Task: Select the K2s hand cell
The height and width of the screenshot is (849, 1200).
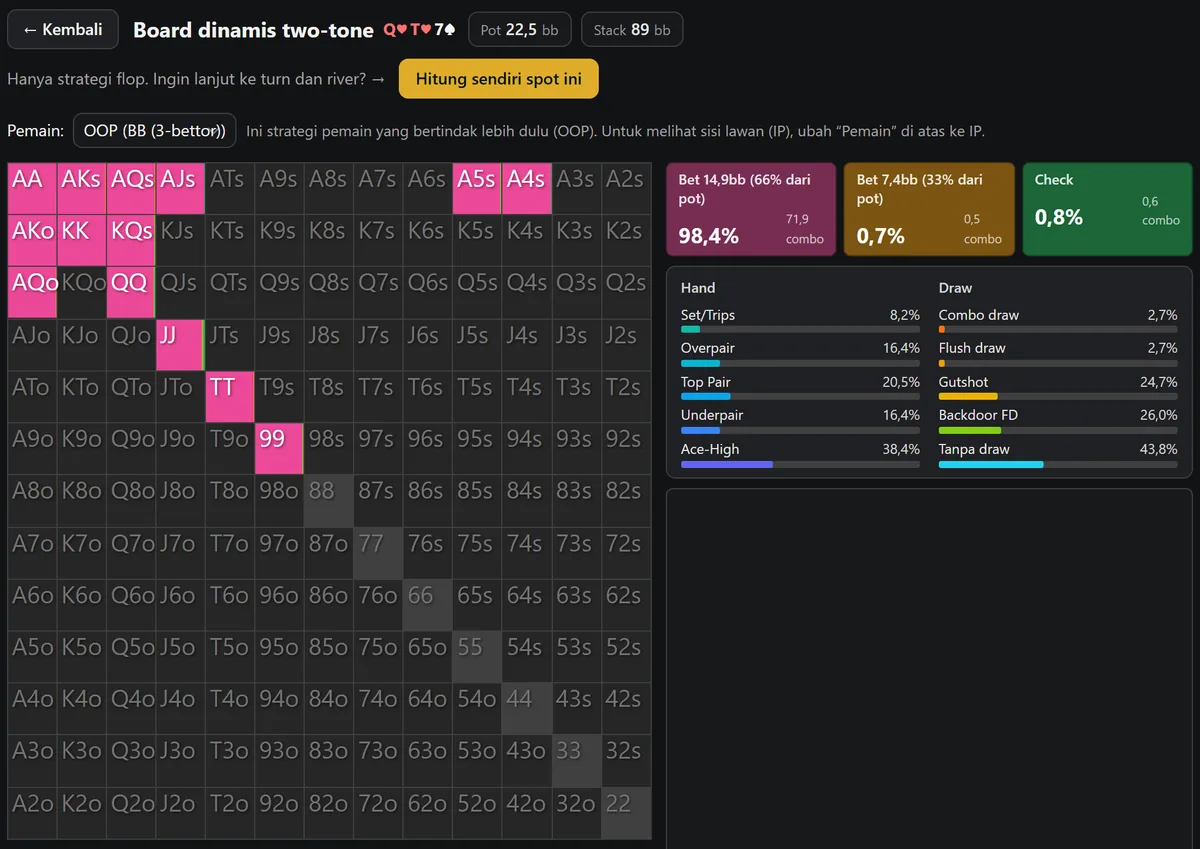Action: click(626, 241)
